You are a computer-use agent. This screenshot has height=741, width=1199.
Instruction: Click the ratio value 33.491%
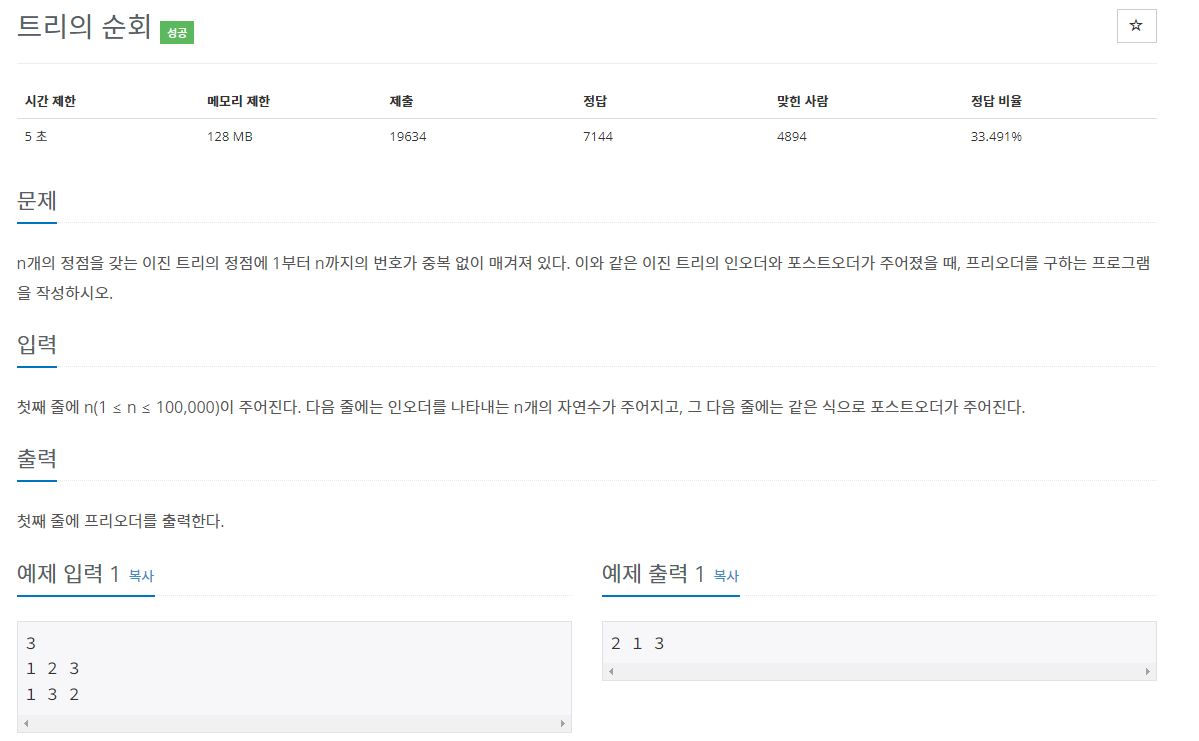pos(996,136)
